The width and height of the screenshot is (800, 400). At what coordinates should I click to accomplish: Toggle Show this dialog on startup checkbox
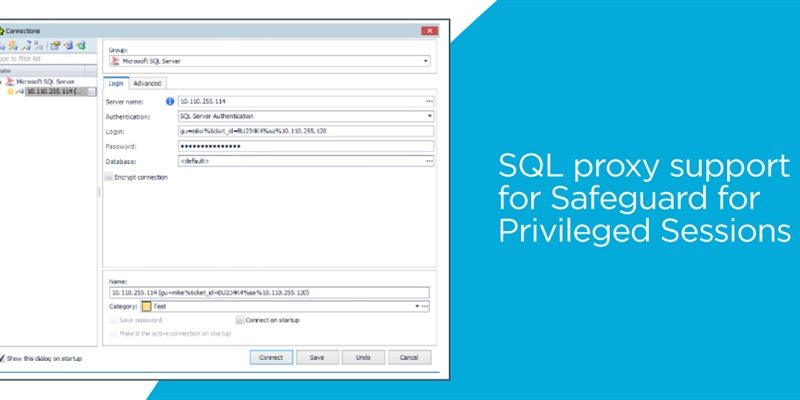(2, 359)
